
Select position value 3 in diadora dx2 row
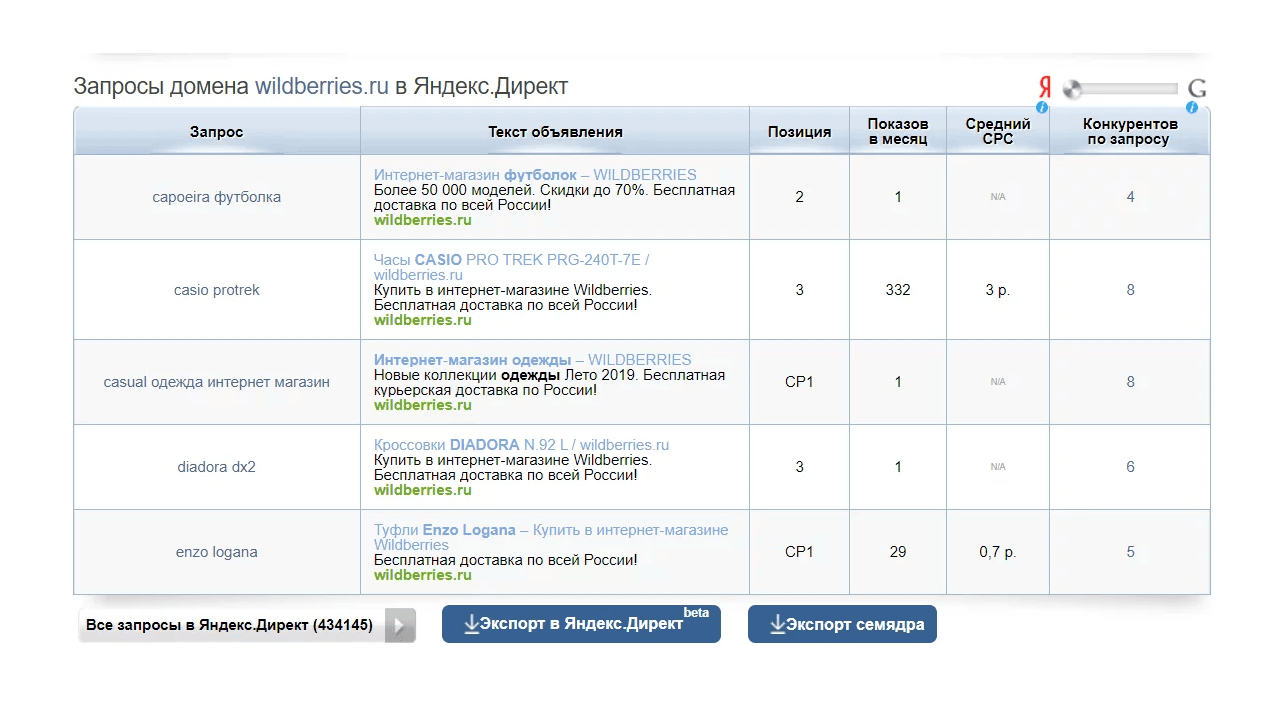(x=799, y=467)
